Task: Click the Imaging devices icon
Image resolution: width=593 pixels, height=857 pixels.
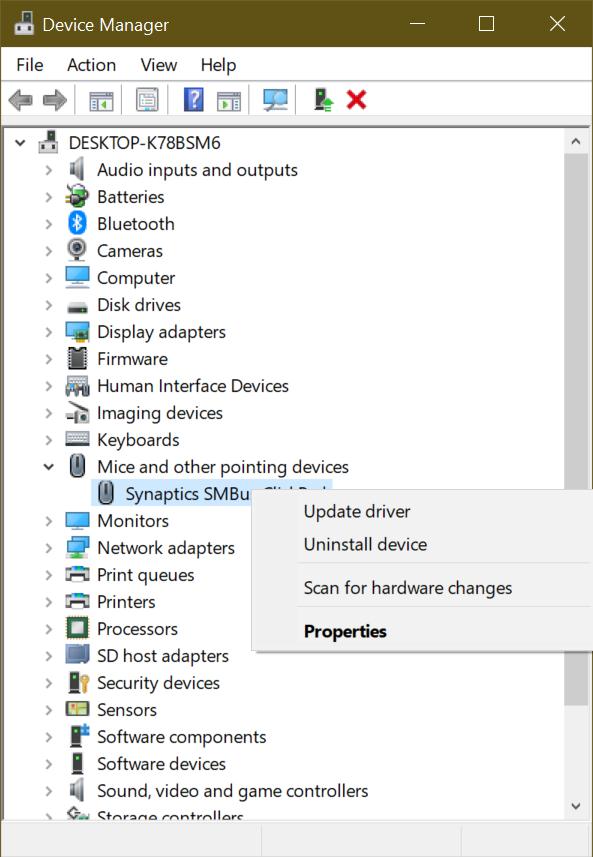Action: pyautogui.click(x=77, y=413)
